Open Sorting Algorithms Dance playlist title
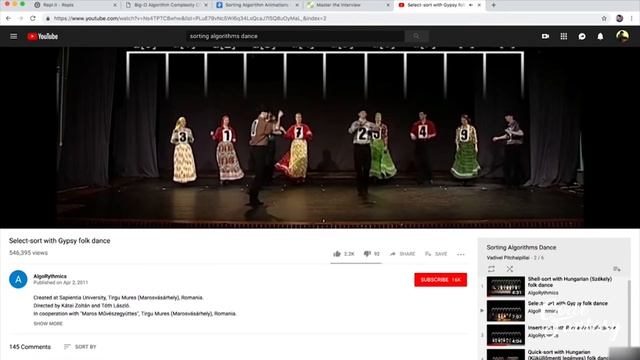The image size is (640, 360). (x=521, y=247)
